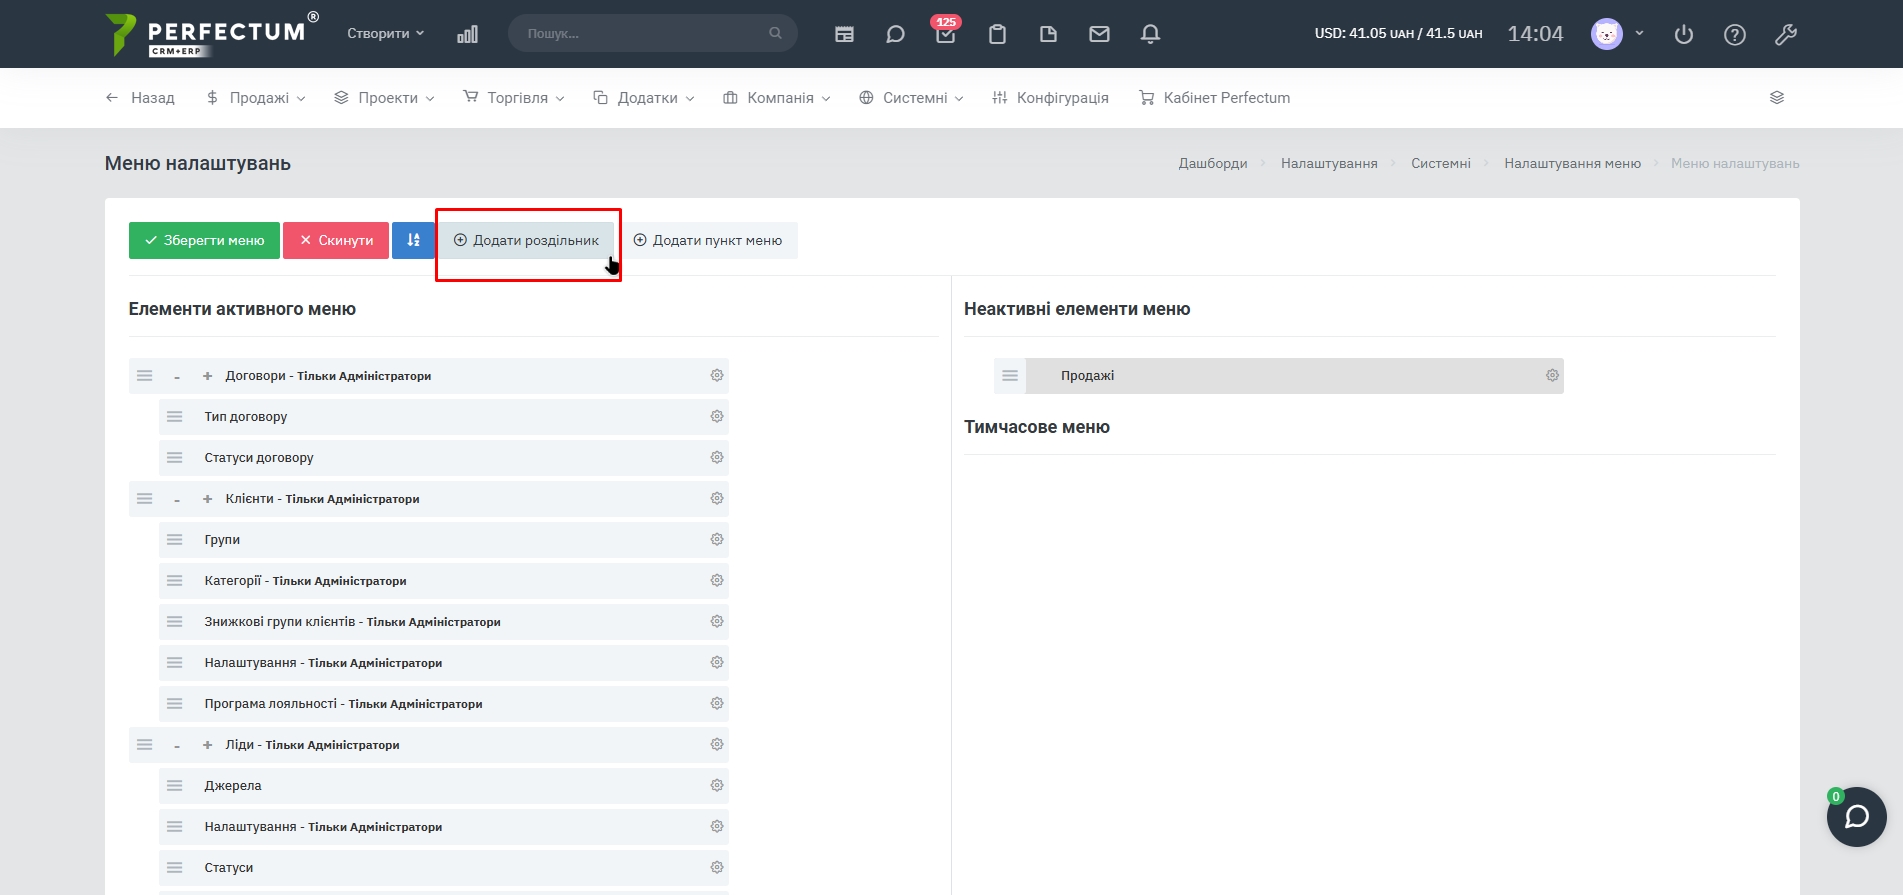This screenshot has width=1903, height=895.
Task: Open the calendar table icon in the header
Action: (844, 34)
